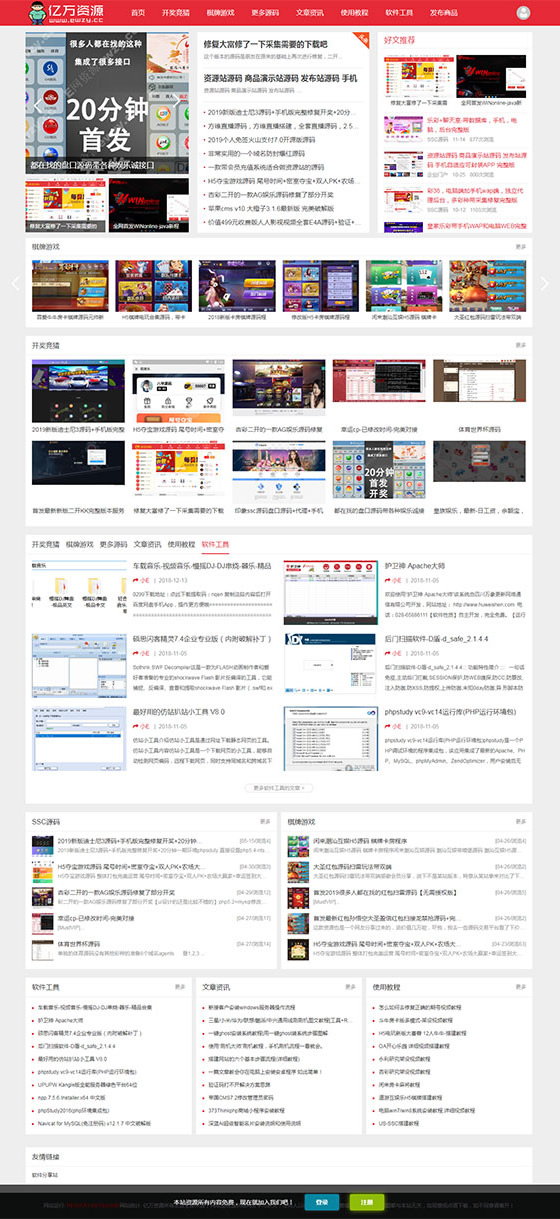The width and height of the screenshot is (560, 1219).
Task: Open 使用教程 in the top navigation
Action: point(354,13)
